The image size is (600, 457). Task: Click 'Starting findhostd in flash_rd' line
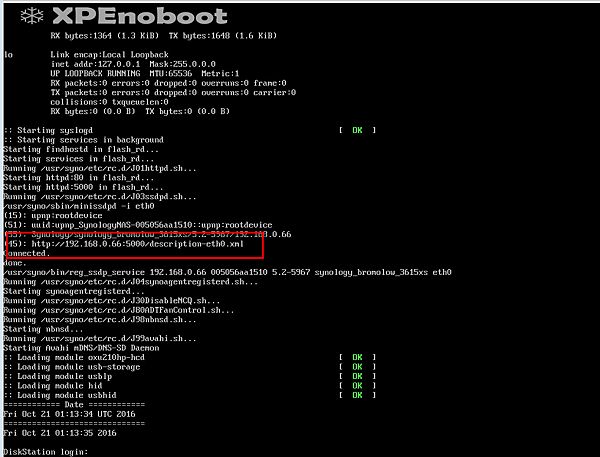click(x=81, y=150)
